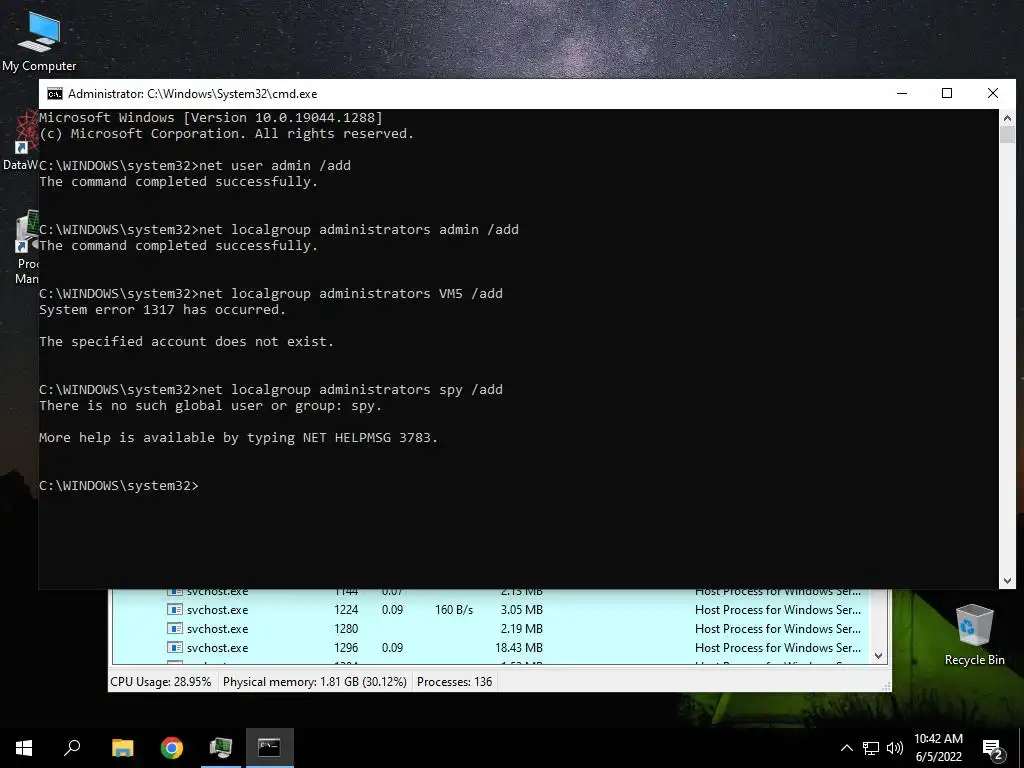Click the empty C:\WINDOWS\system32> prompt

pyautogui.click(x=119, y=486)
